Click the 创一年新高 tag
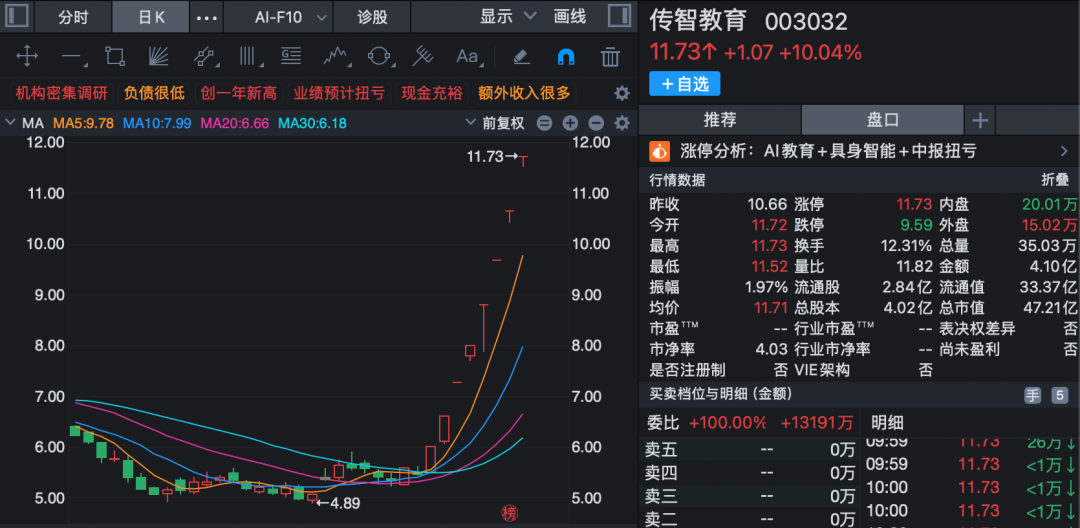Viewport: 1080px width, 528px height. tap(238, 93)
